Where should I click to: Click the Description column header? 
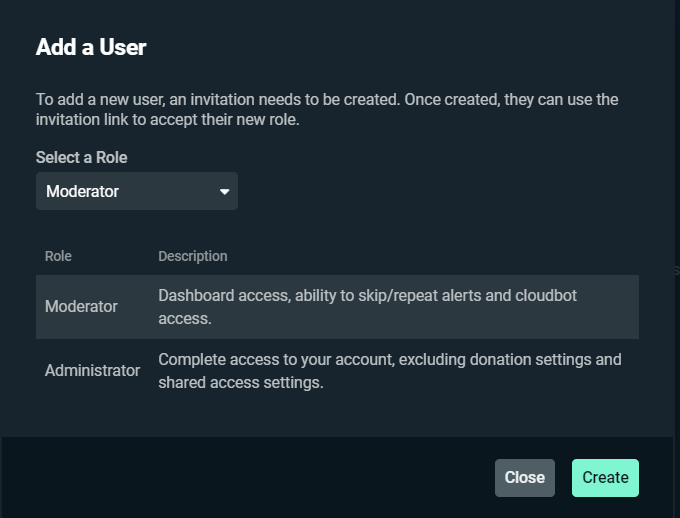tap(193, 256)
